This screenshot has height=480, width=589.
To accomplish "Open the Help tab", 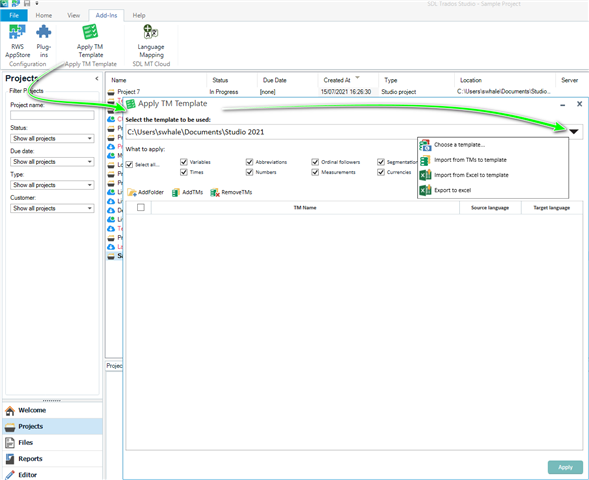I will (139, 15).
